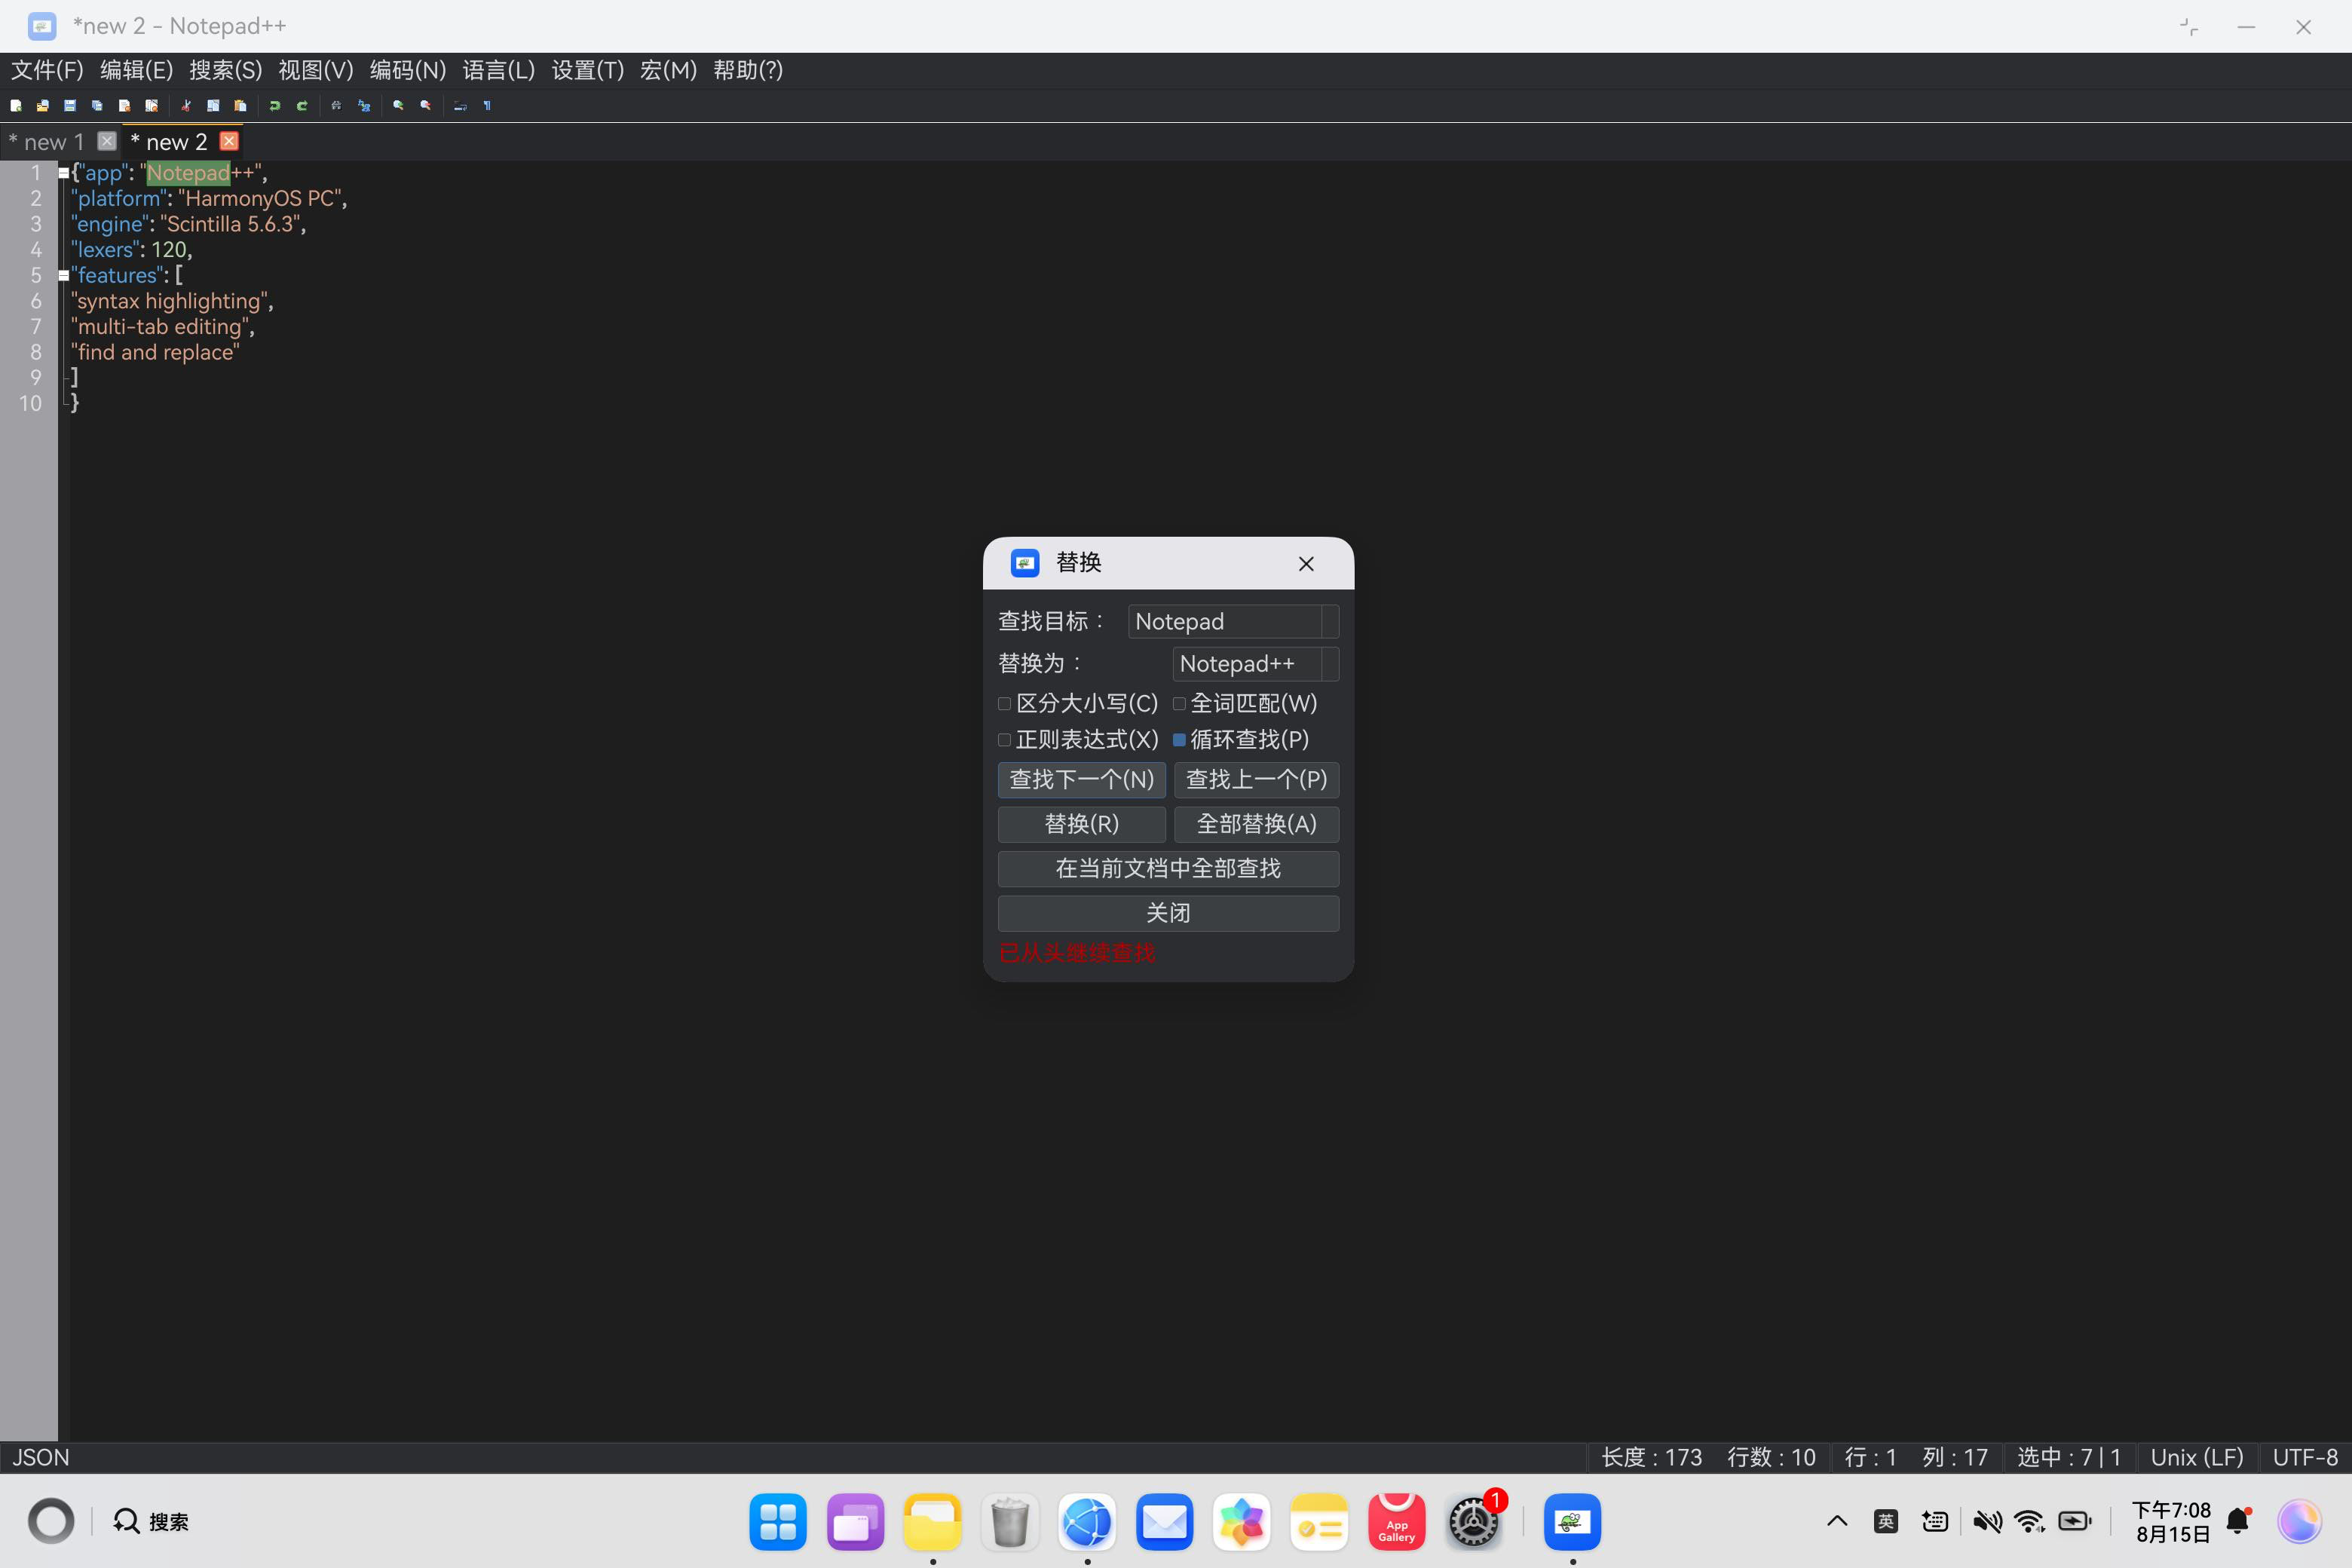Viewport: 2352px width, 1568px height.
Task: Toggle word wrap from the toolbar
Action: [460, 105]
